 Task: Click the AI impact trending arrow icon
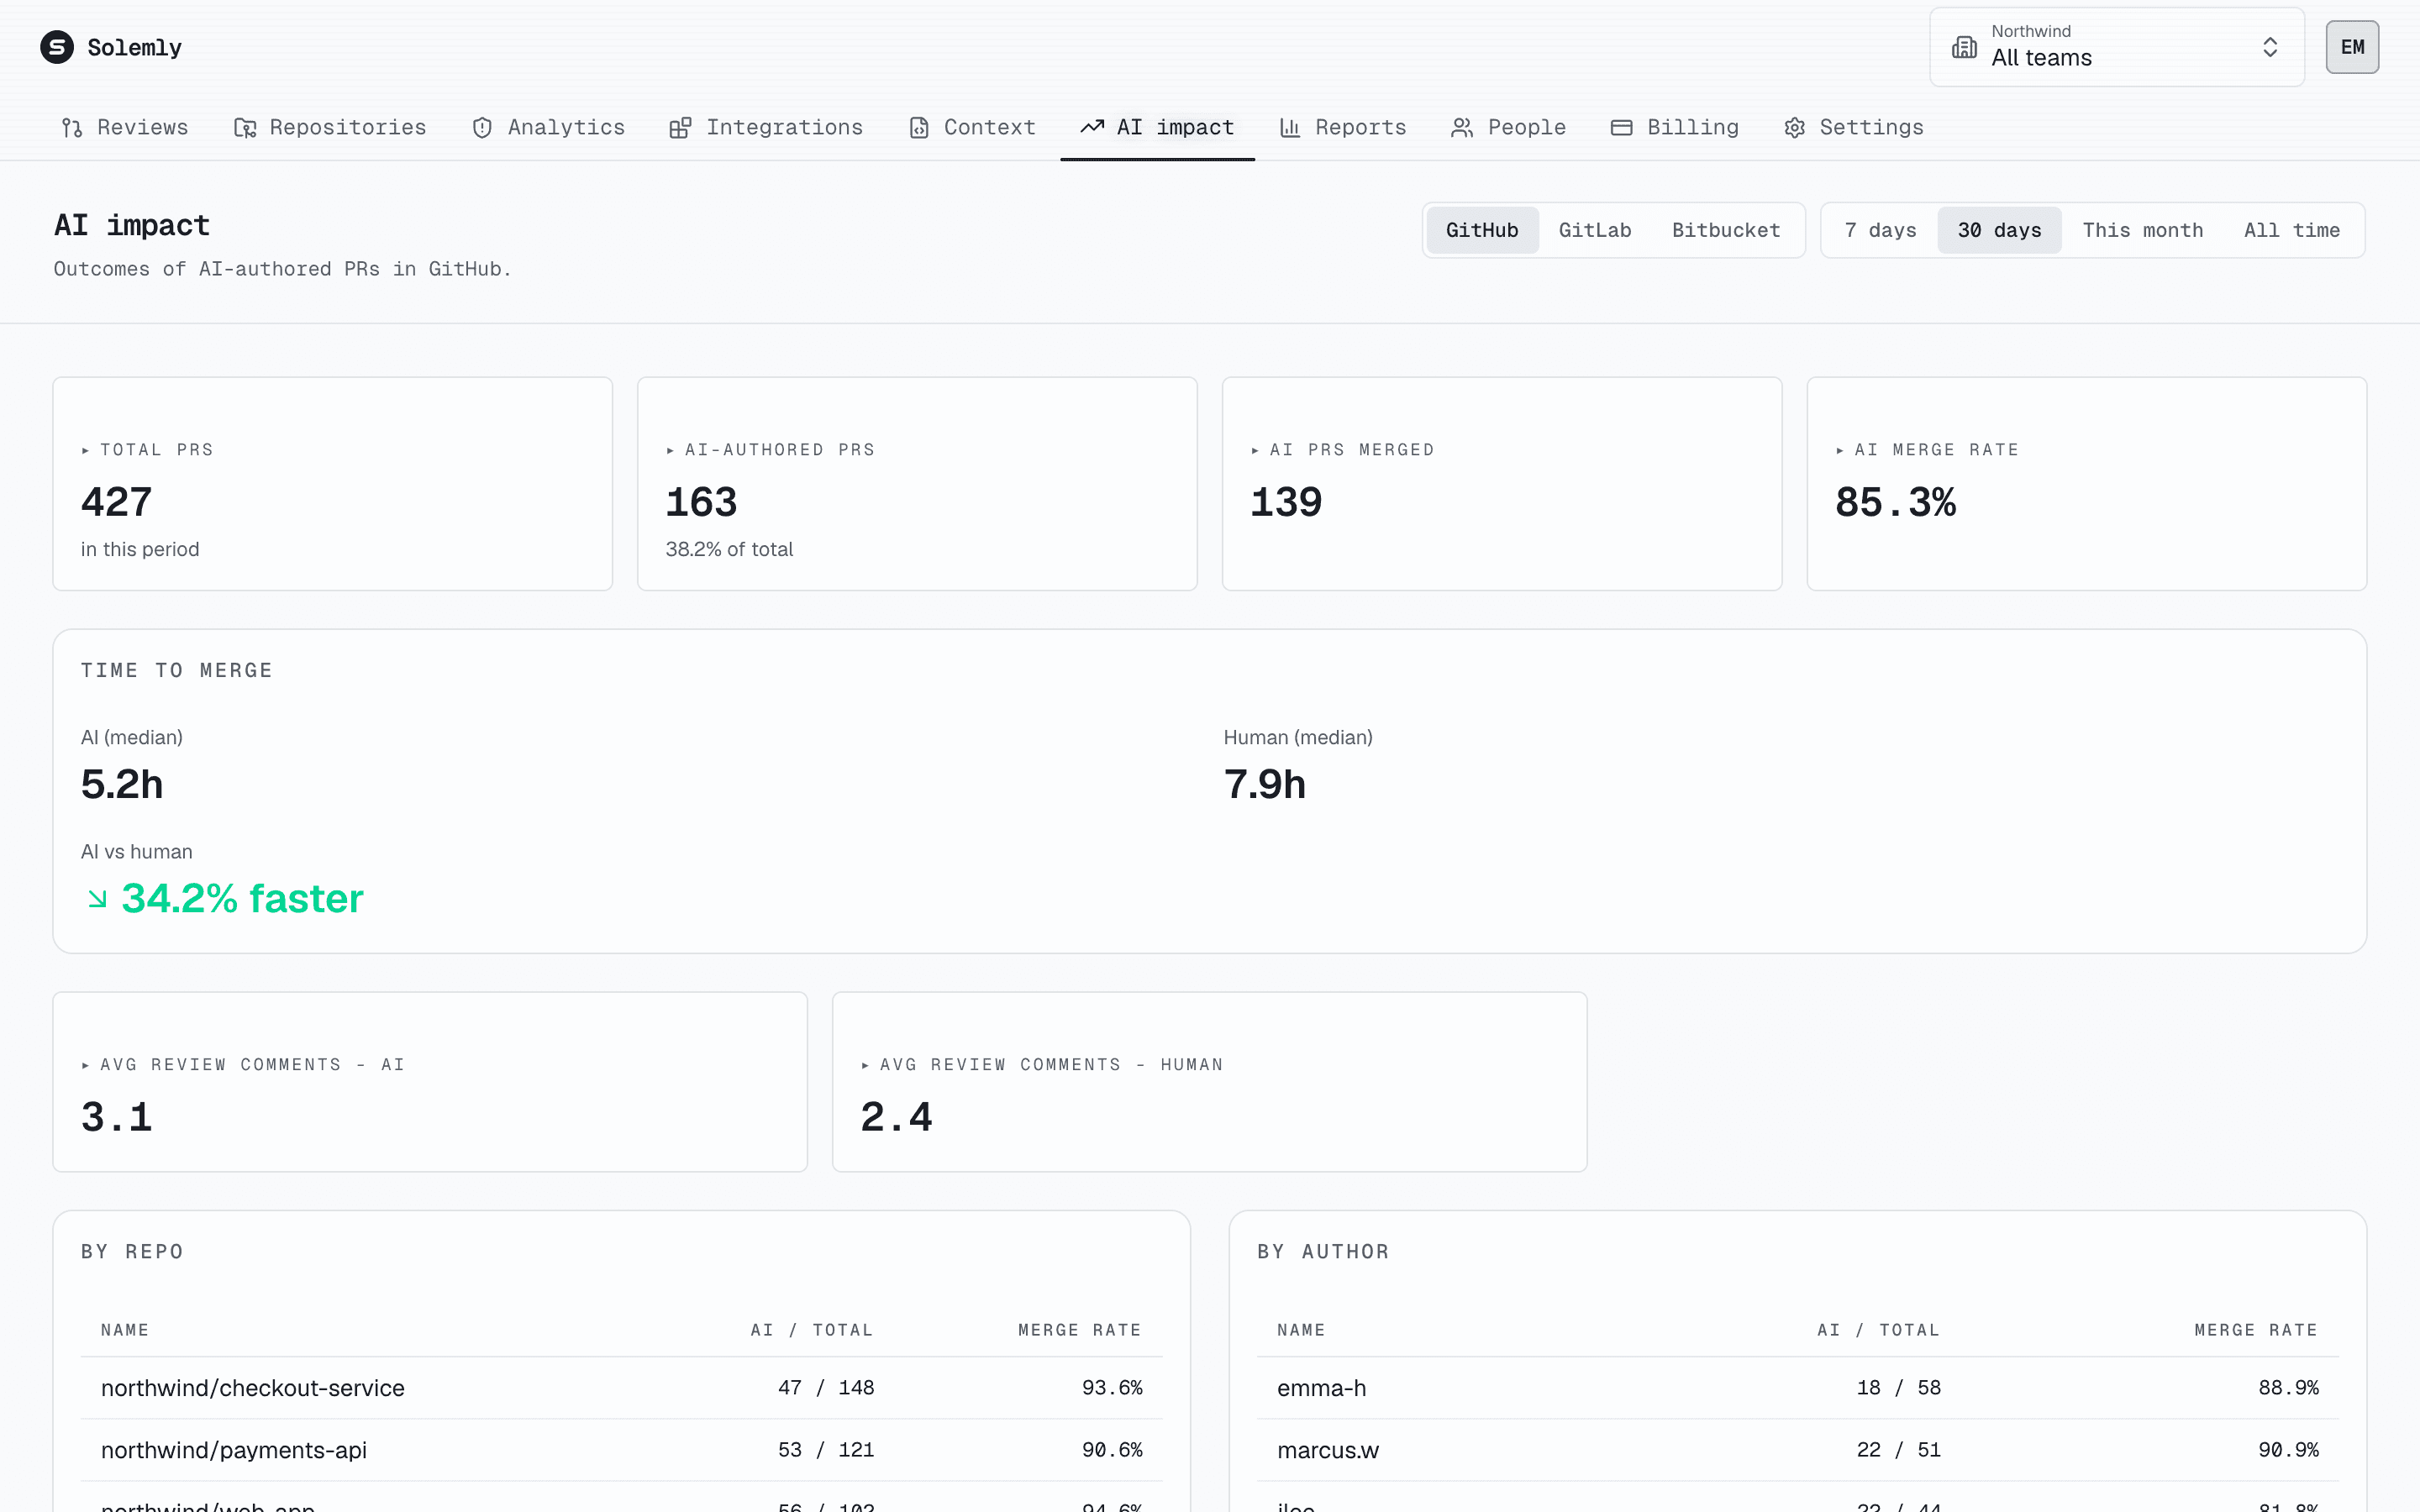1092,127
